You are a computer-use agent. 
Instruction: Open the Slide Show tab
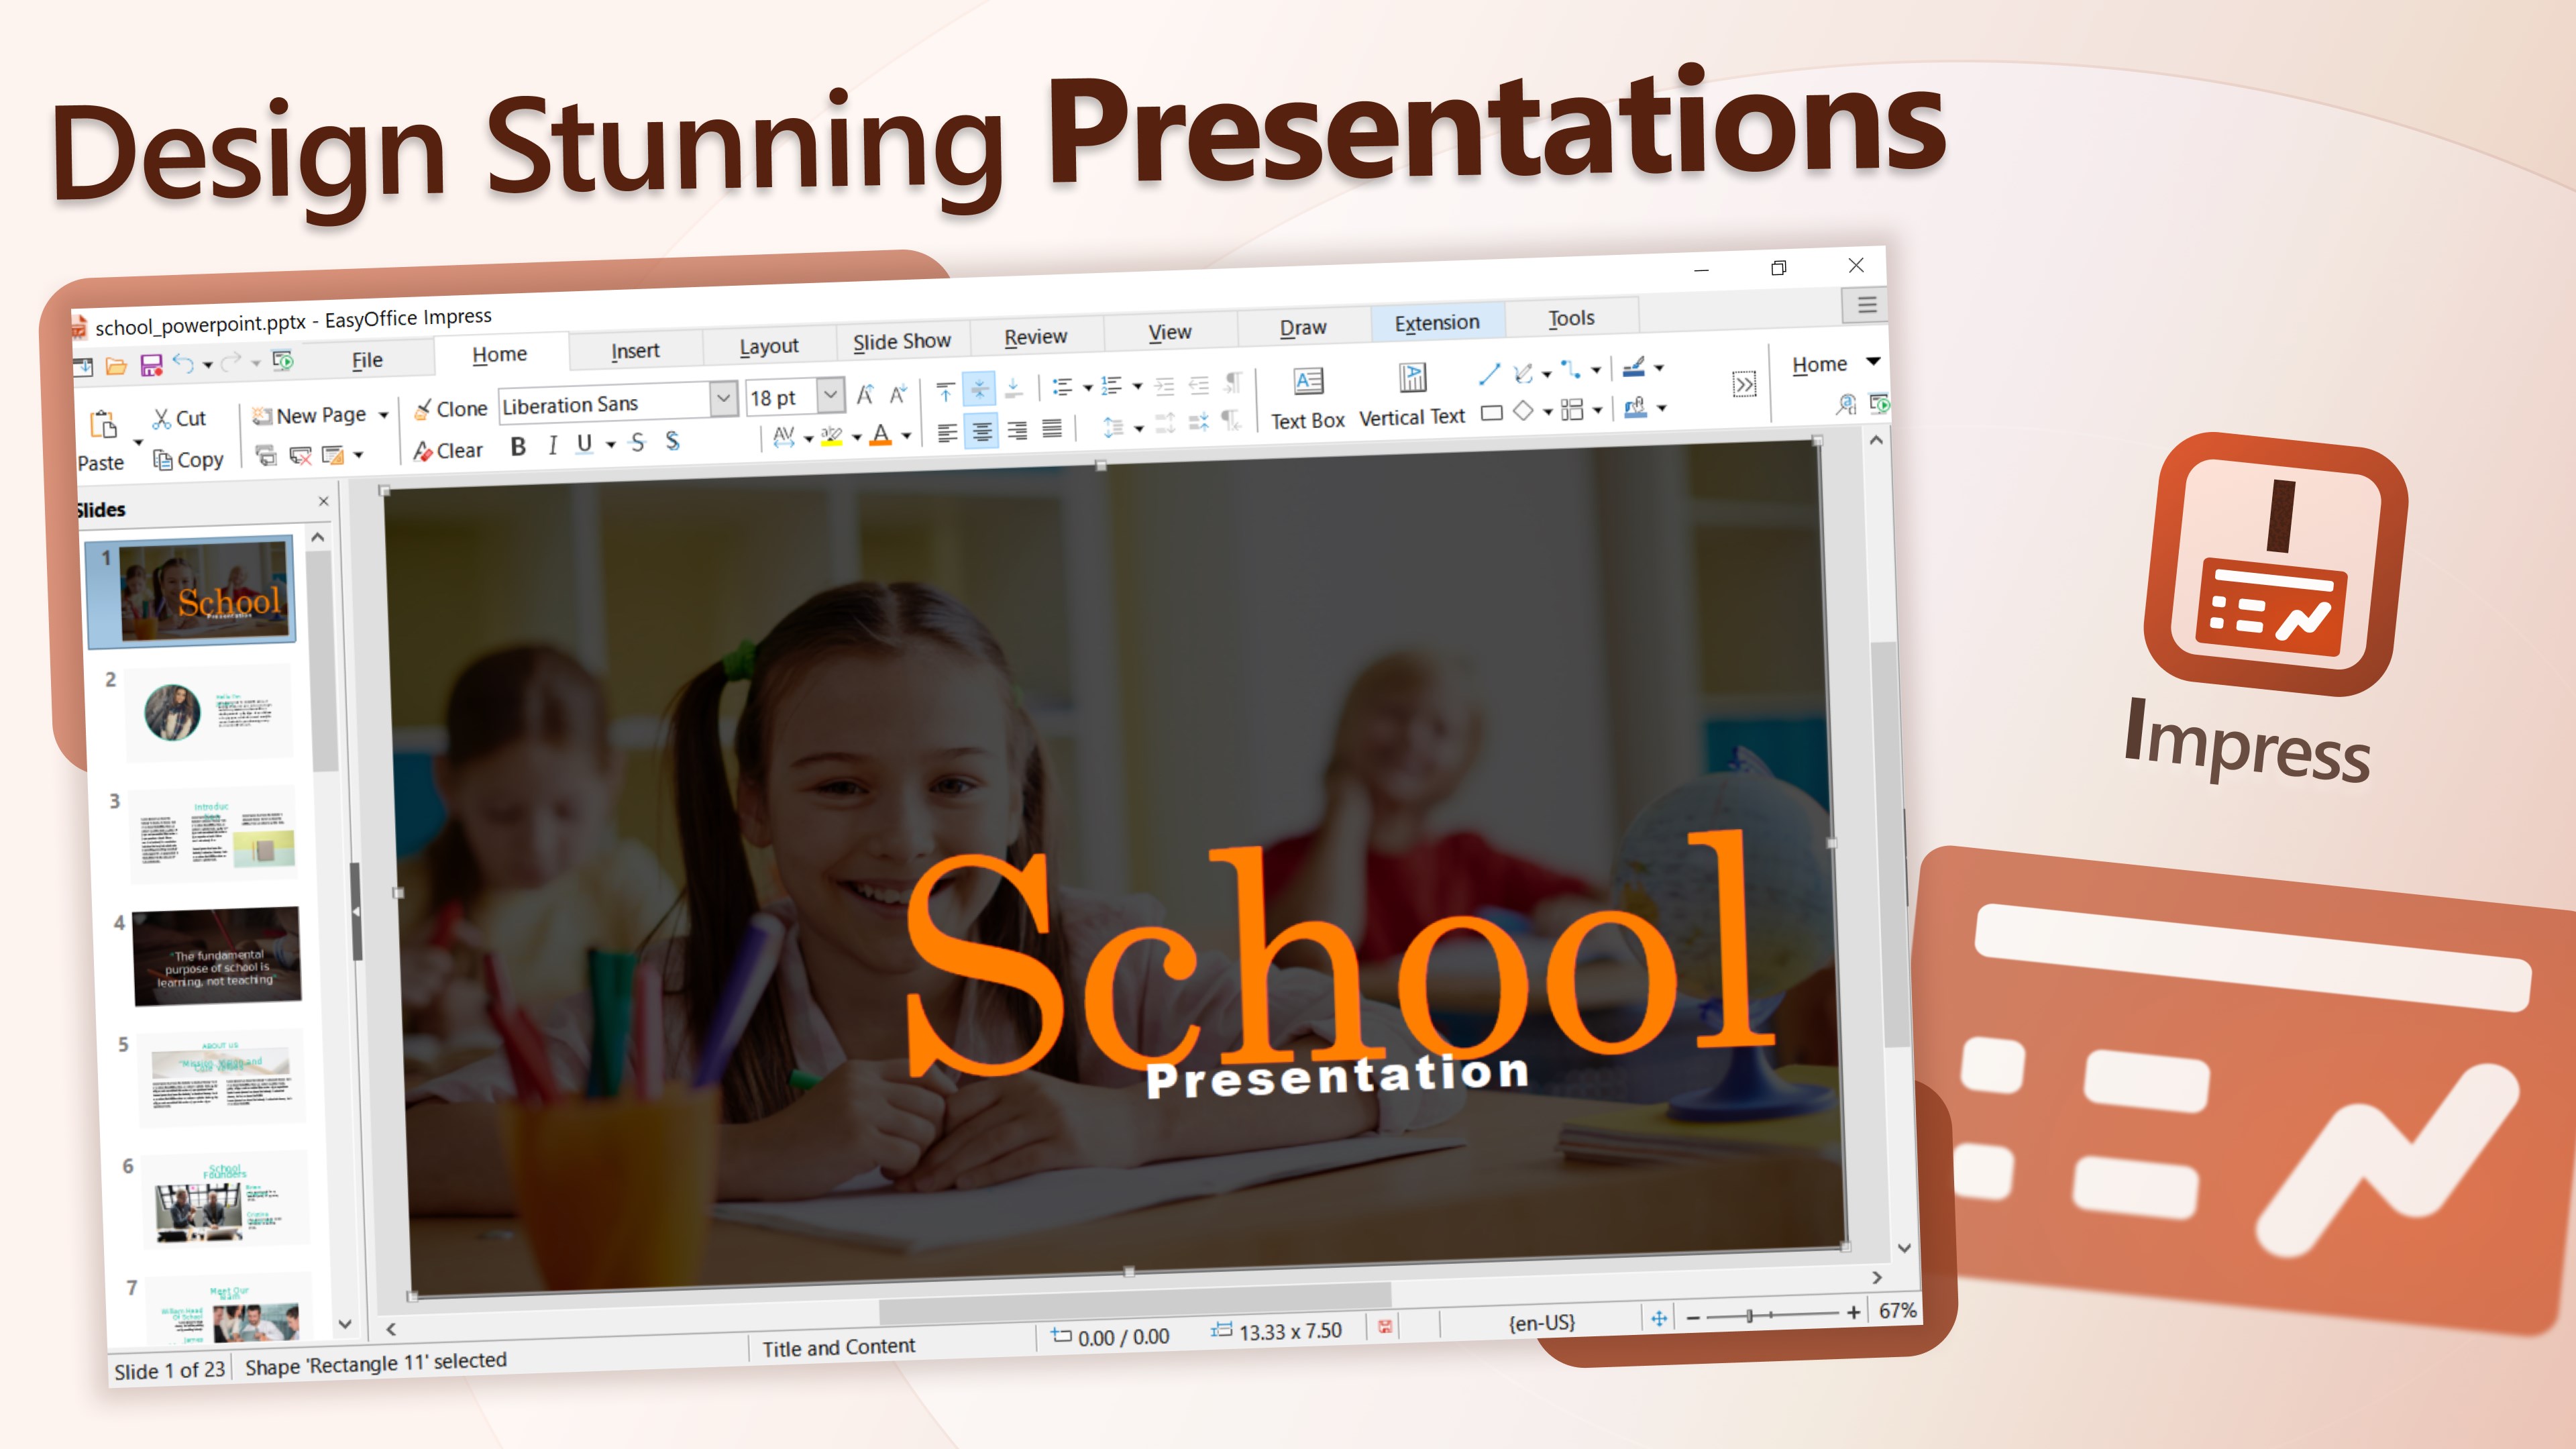point(901,342)
